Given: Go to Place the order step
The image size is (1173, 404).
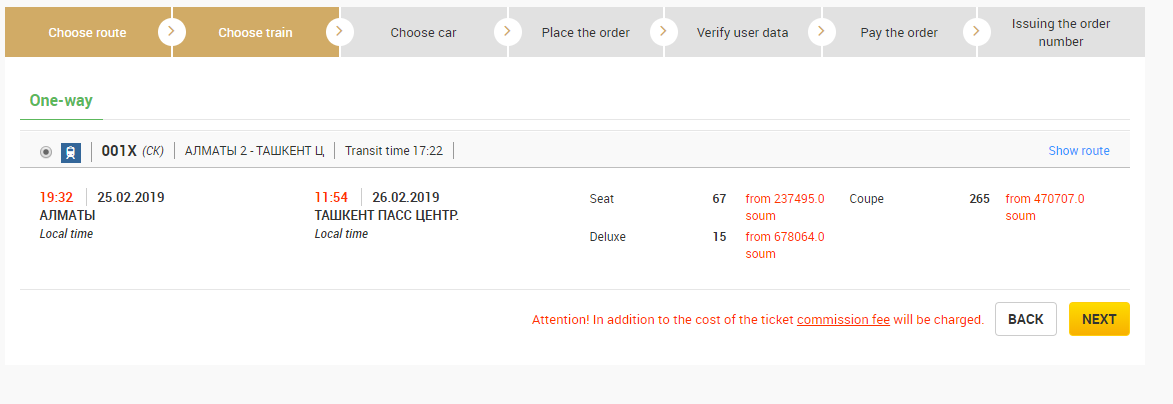Looking at the screenshot, I should 586,33.
